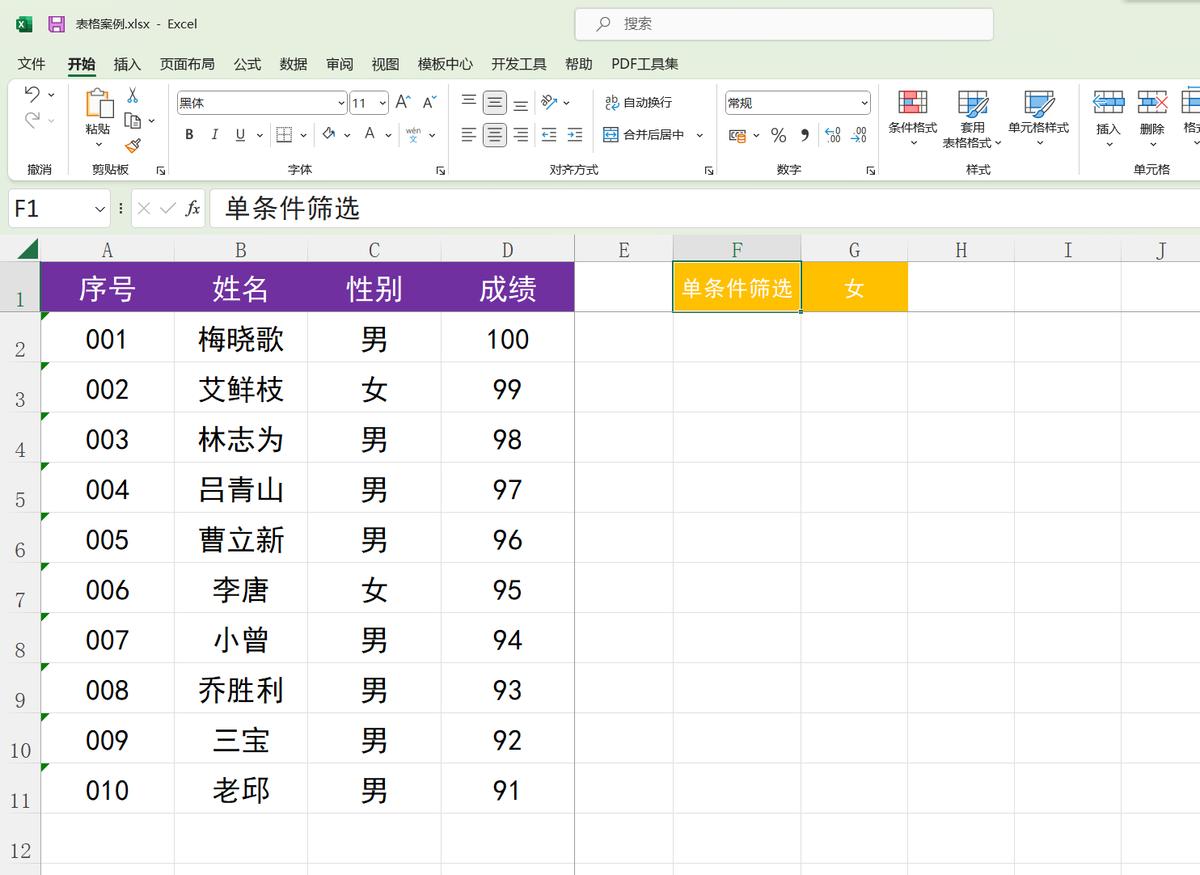Click the Undo arrow icon
Screen dimensions: 1200x875
coord(32,95)
